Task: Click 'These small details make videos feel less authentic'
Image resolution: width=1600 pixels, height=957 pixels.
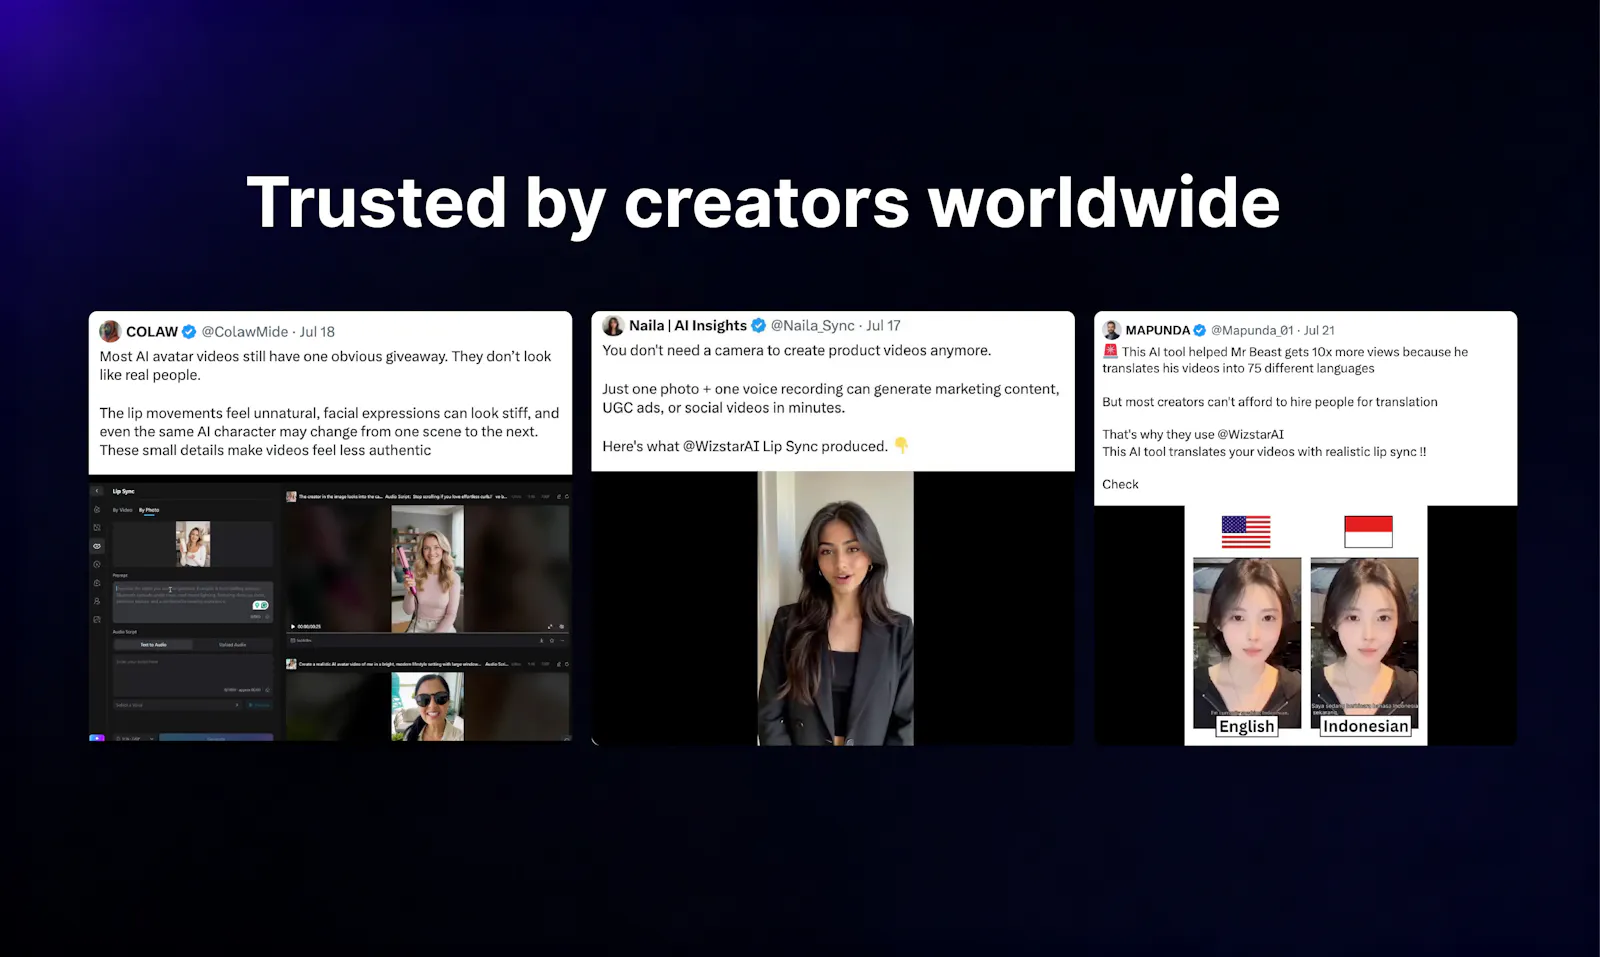Action: pos(265,451)
